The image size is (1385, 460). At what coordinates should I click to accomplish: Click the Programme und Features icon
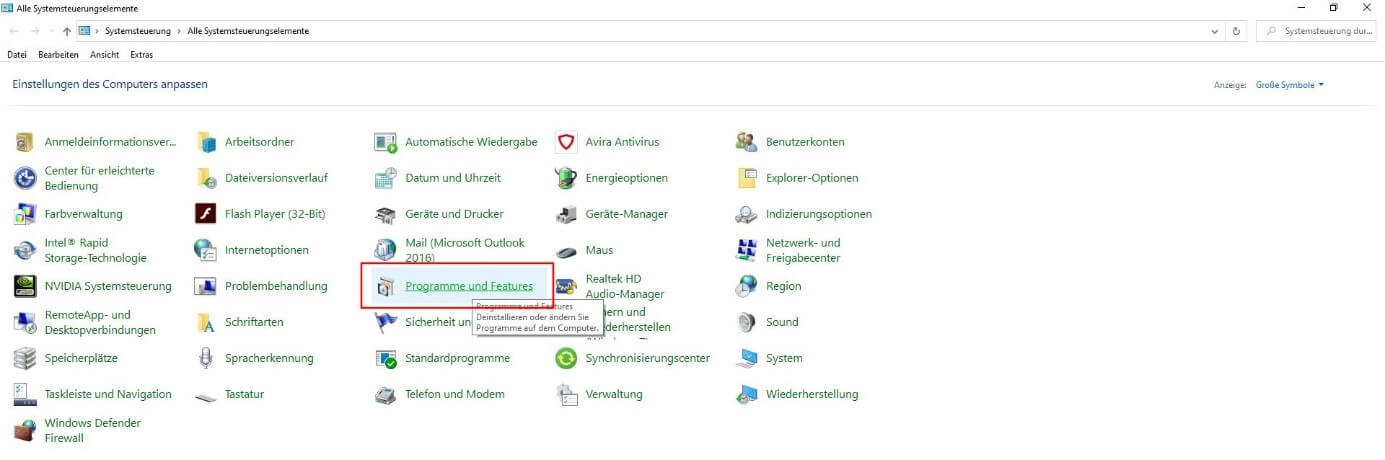(386, 286)
